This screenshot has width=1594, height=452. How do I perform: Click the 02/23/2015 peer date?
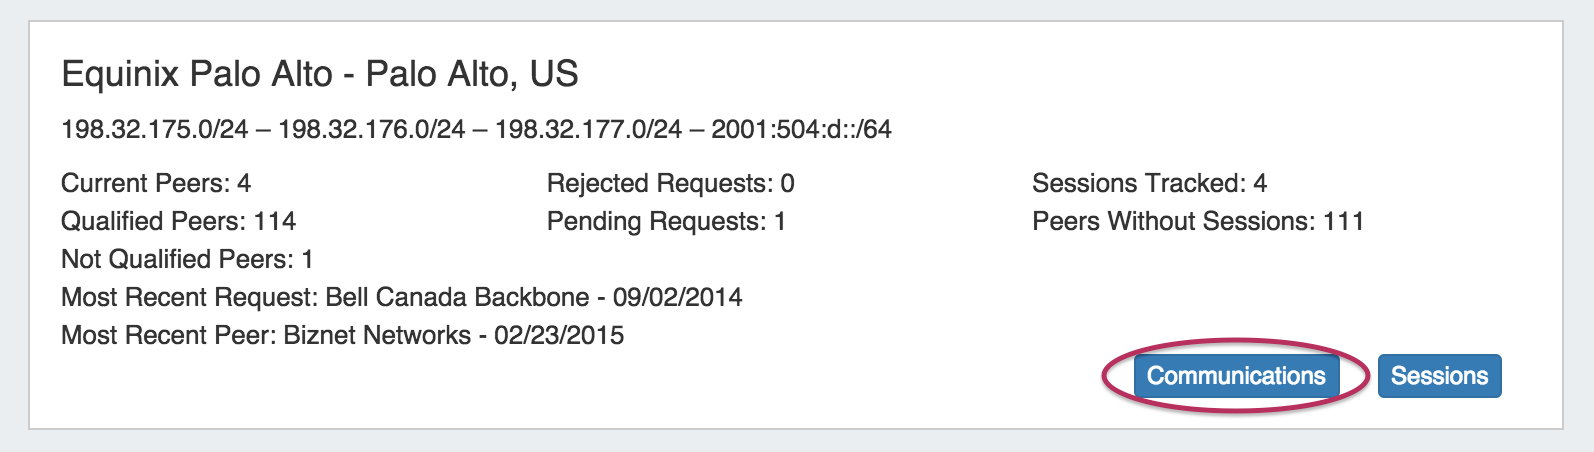click(559, 335)
